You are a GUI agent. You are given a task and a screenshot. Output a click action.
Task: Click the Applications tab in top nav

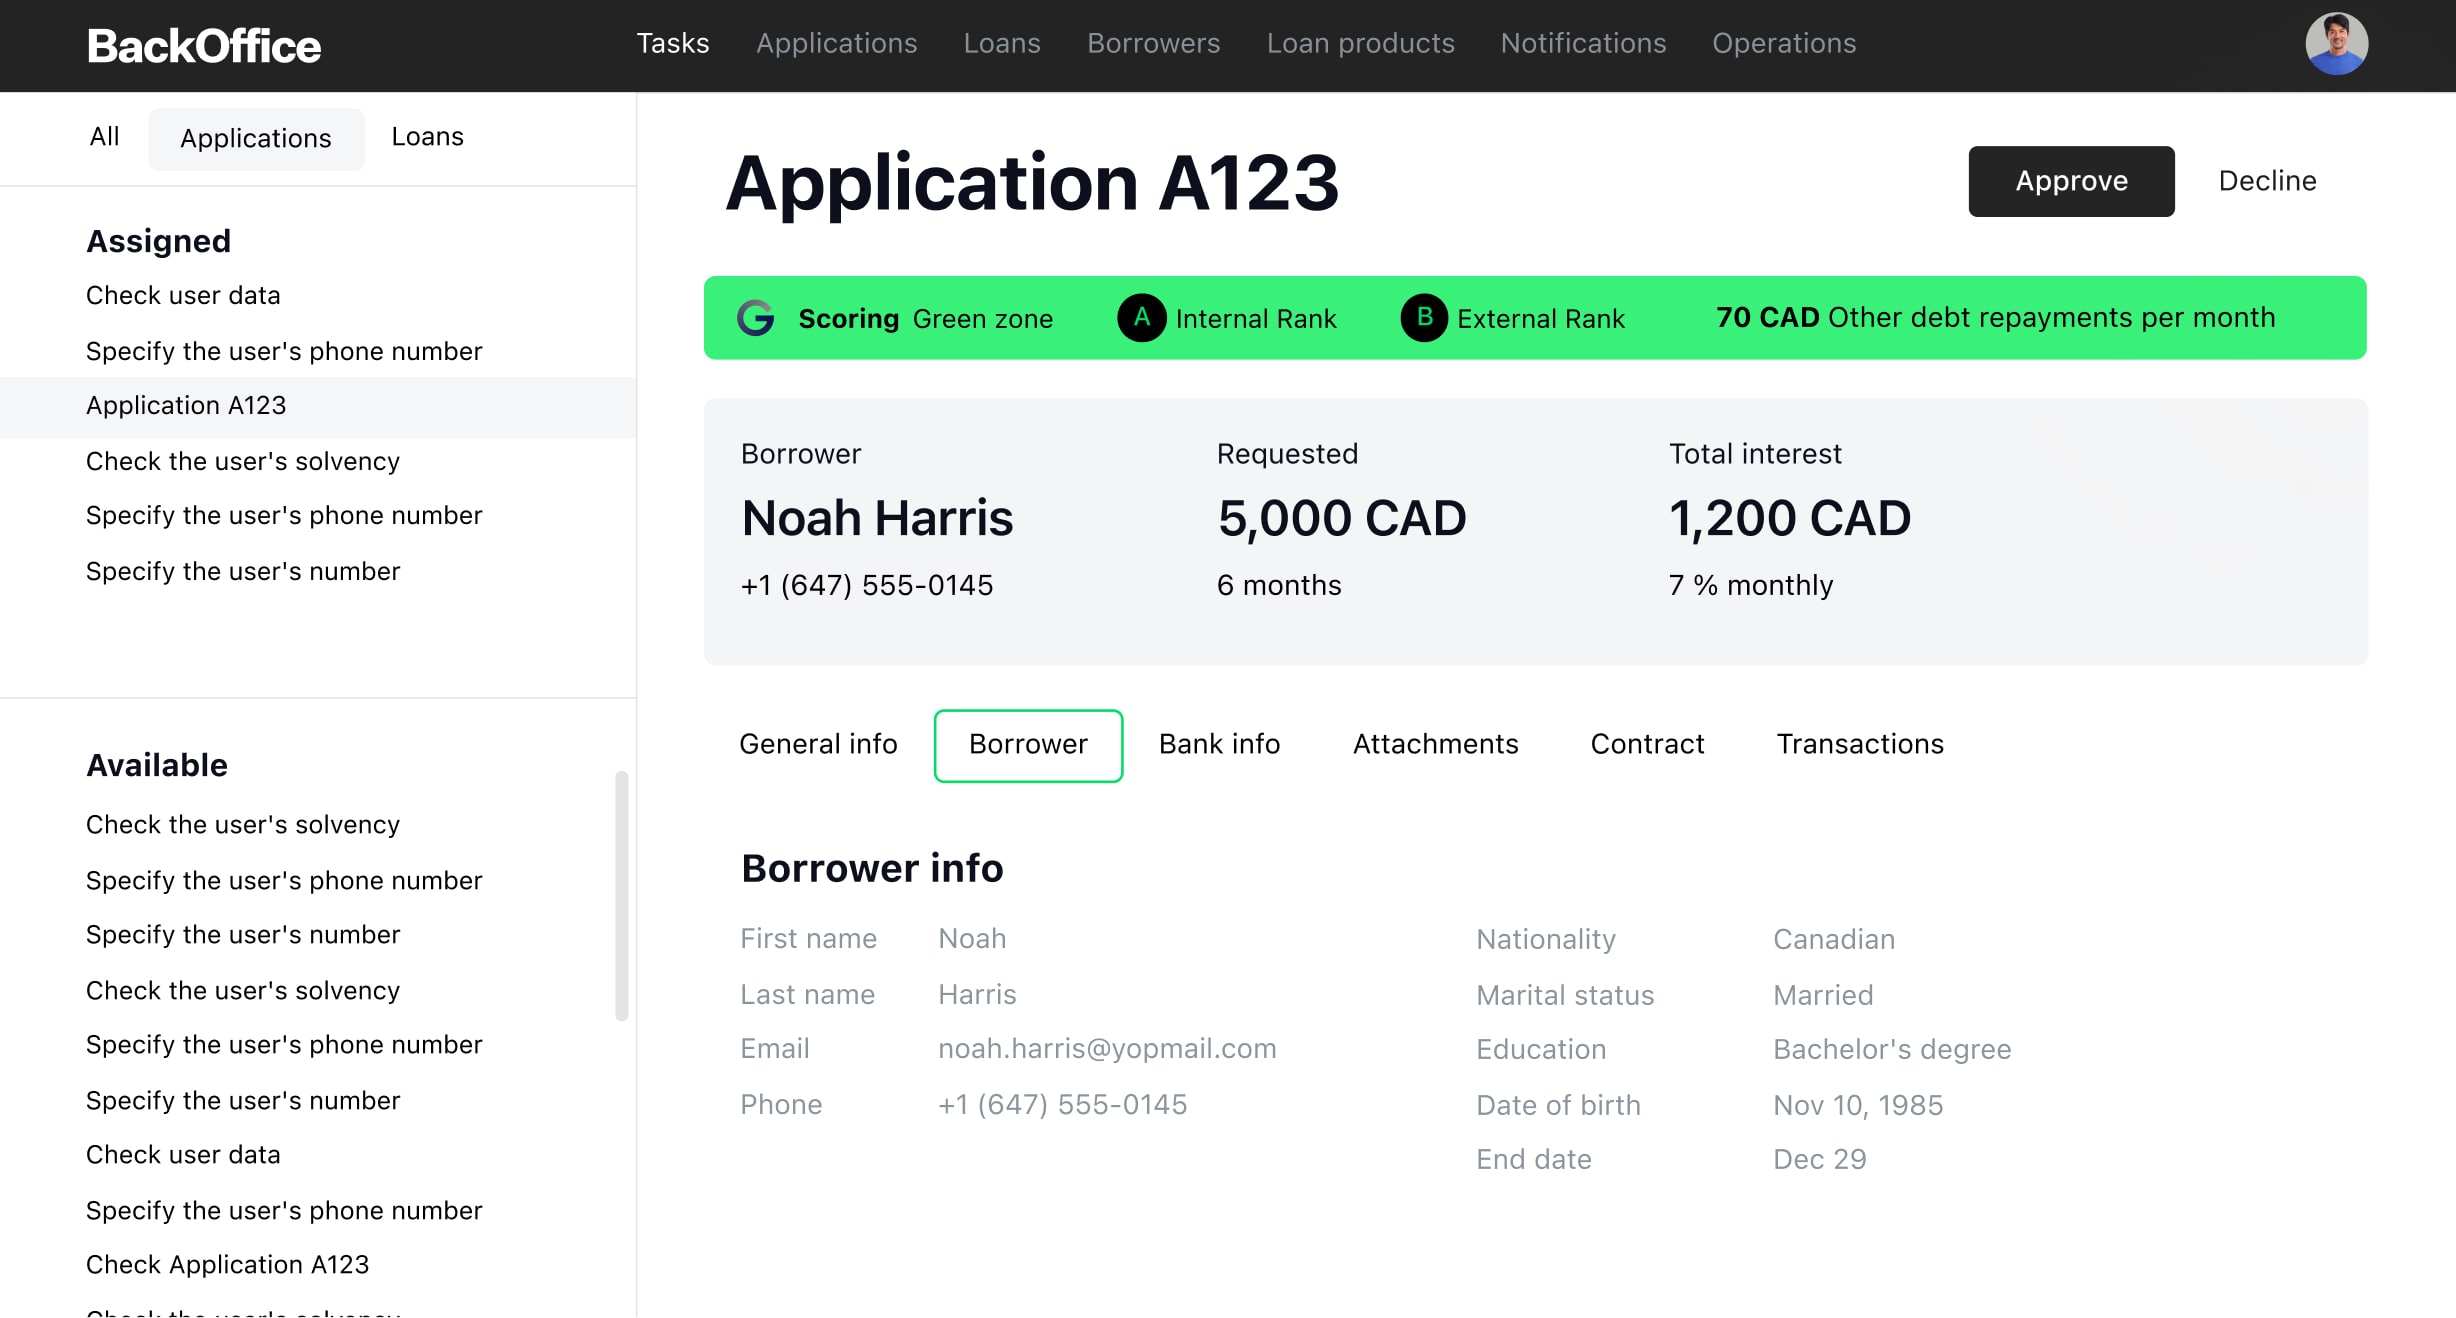[837, 44]
